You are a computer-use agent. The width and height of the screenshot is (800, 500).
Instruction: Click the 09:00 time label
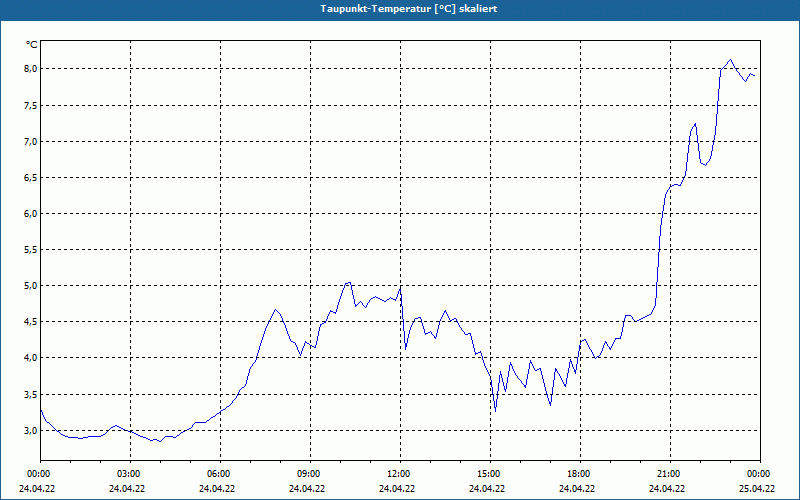(310, 474)
